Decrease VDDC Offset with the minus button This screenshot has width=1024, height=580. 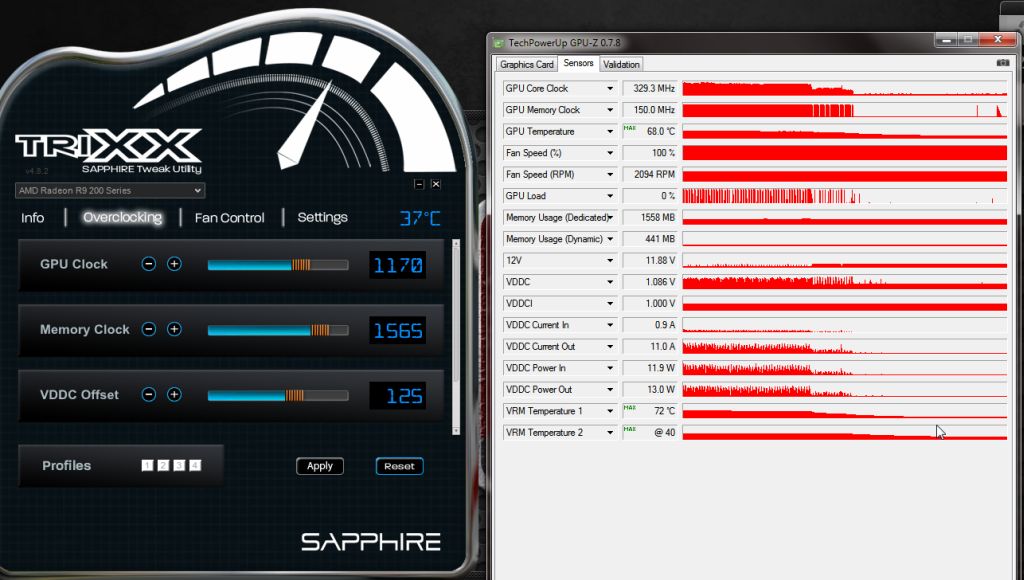[x=149, y=395]
